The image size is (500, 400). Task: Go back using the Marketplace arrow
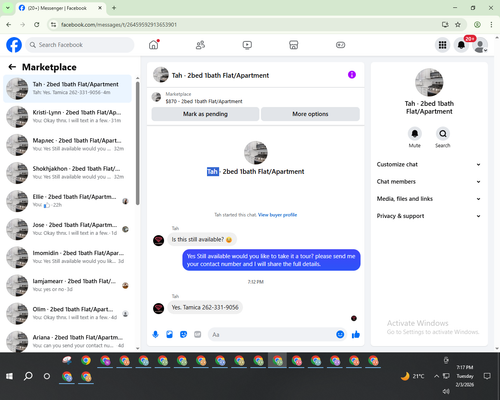[x=12, y=67]
